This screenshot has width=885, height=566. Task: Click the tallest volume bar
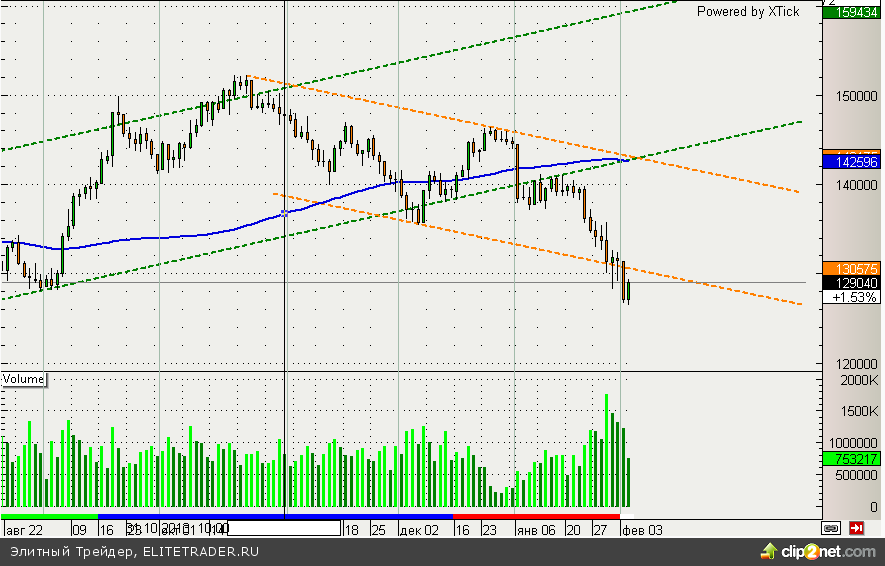[x=606, y=450]
